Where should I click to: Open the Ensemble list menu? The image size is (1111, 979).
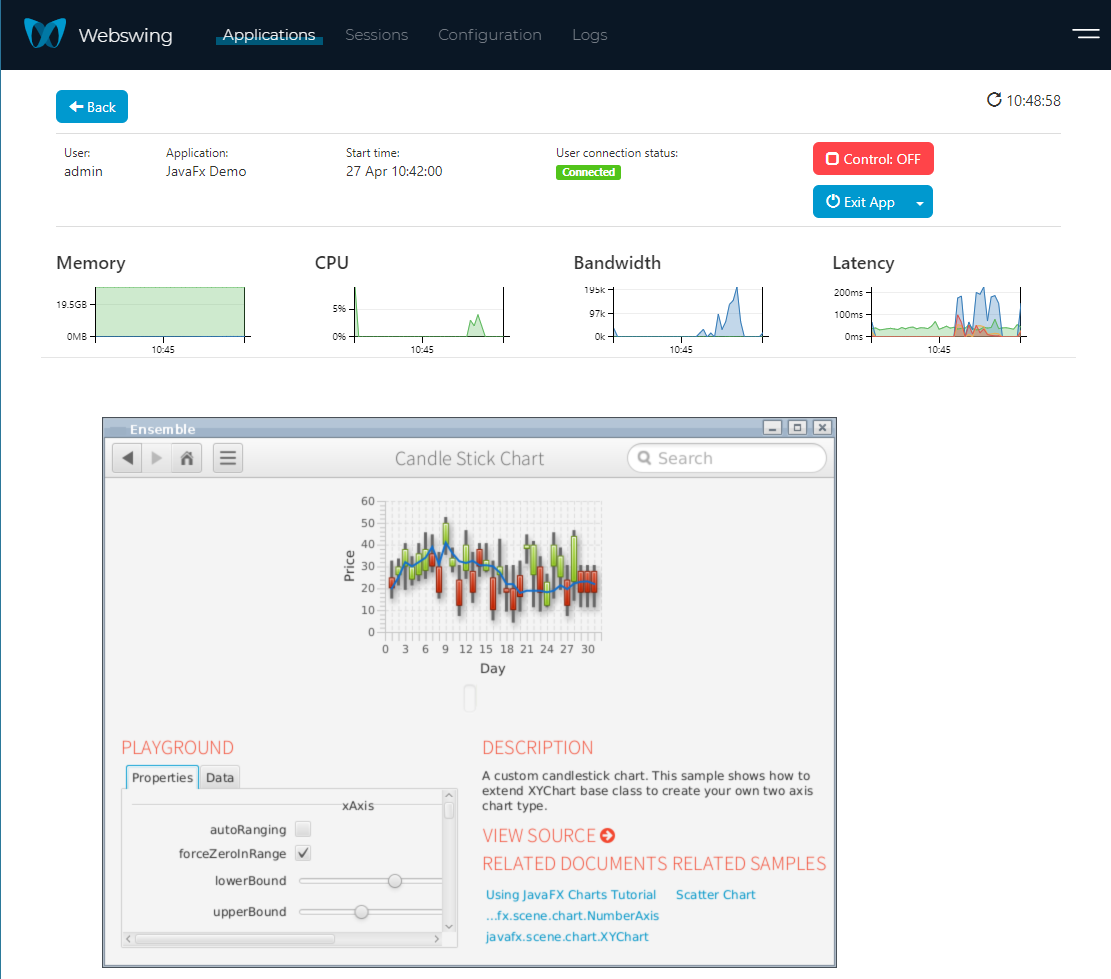pos(227,458)
